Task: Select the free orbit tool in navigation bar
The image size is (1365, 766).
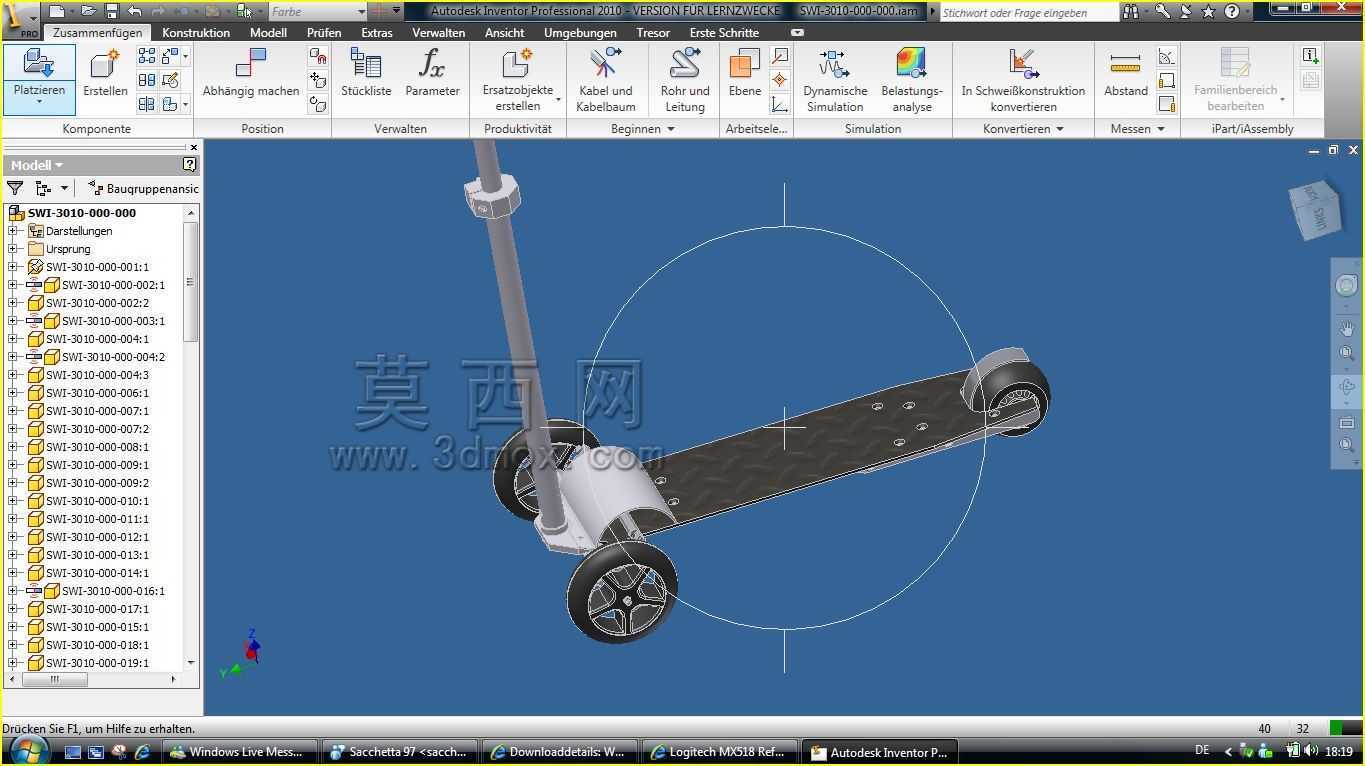Action: pyautogui.click(x=1347, y=389)
